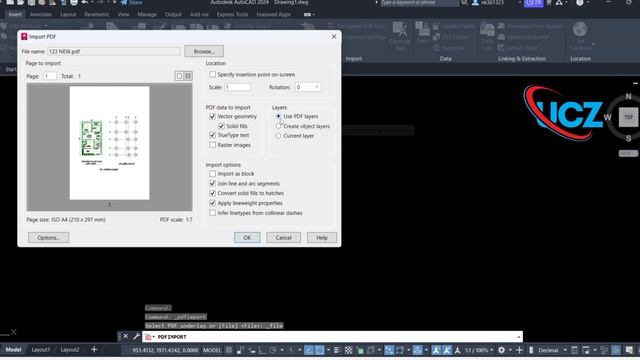Switch to Parametric ribbon tab
Image resolution: width=640 pixels, height=360 pixels.
pyautogui.click(x=97, y=14)
